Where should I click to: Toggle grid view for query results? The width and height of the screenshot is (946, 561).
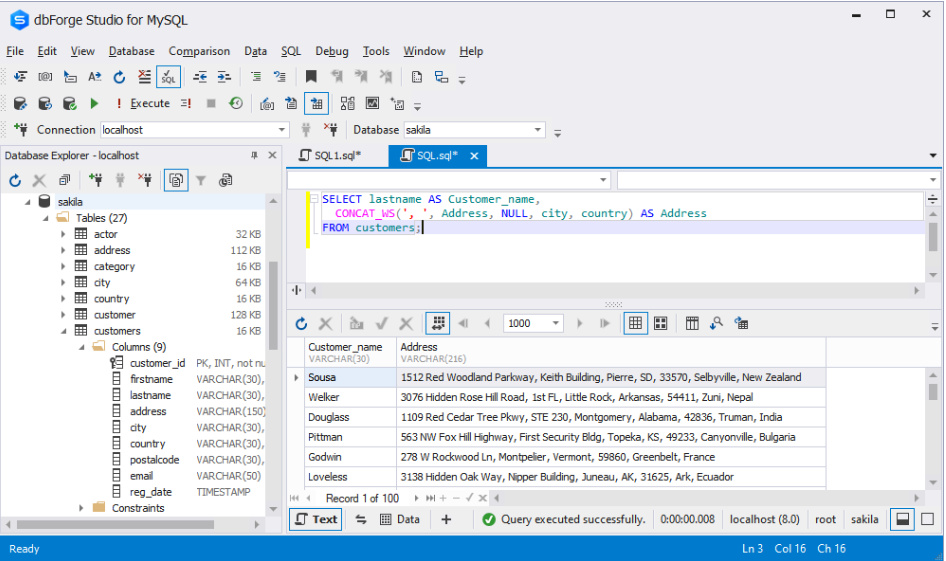[635, 323]
